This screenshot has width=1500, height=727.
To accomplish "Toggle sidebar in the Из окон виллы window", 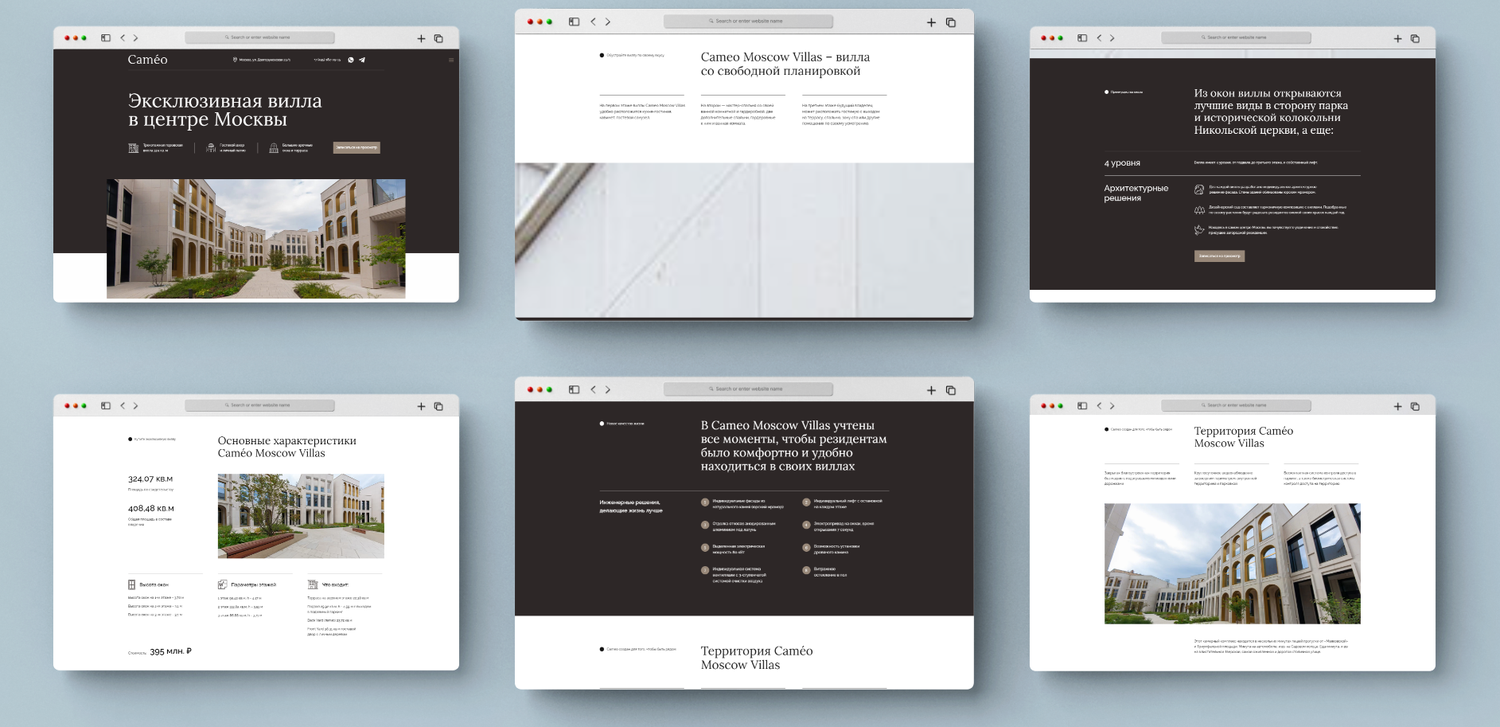I will 1083,38.
